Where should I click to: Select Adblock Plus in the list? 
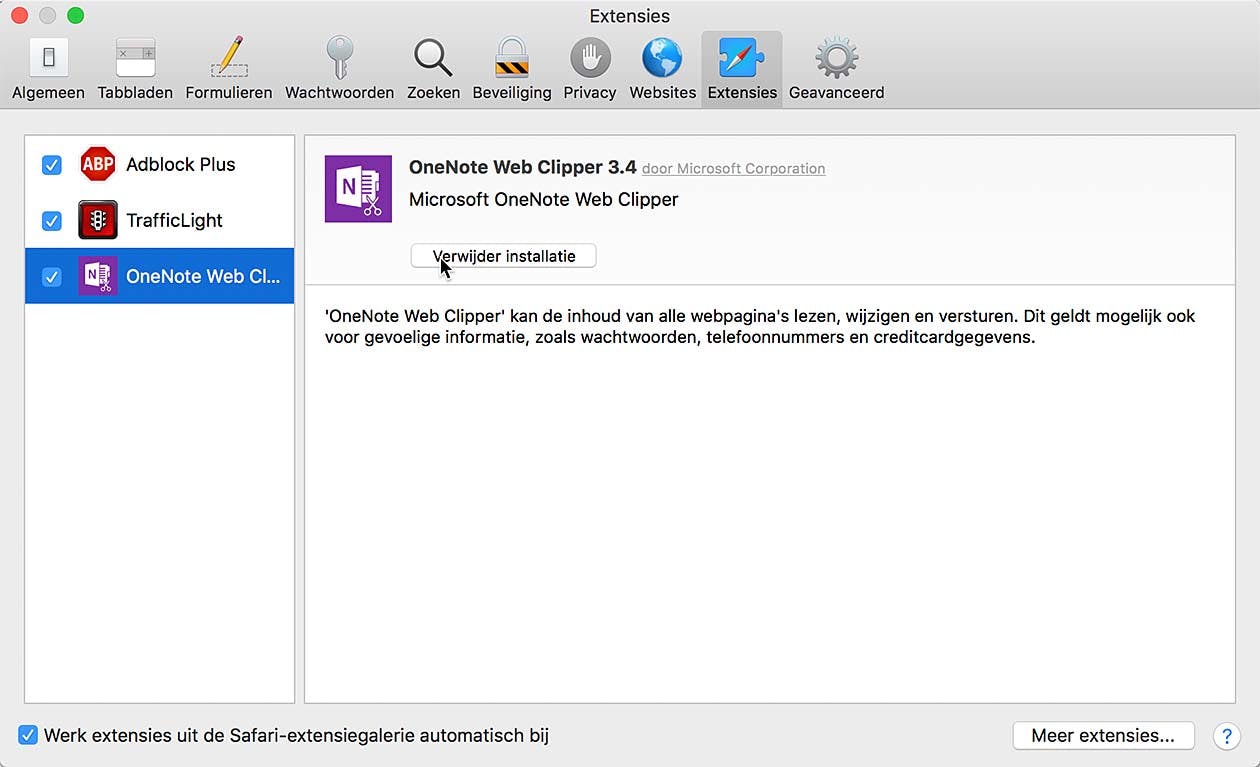[160, 164]
